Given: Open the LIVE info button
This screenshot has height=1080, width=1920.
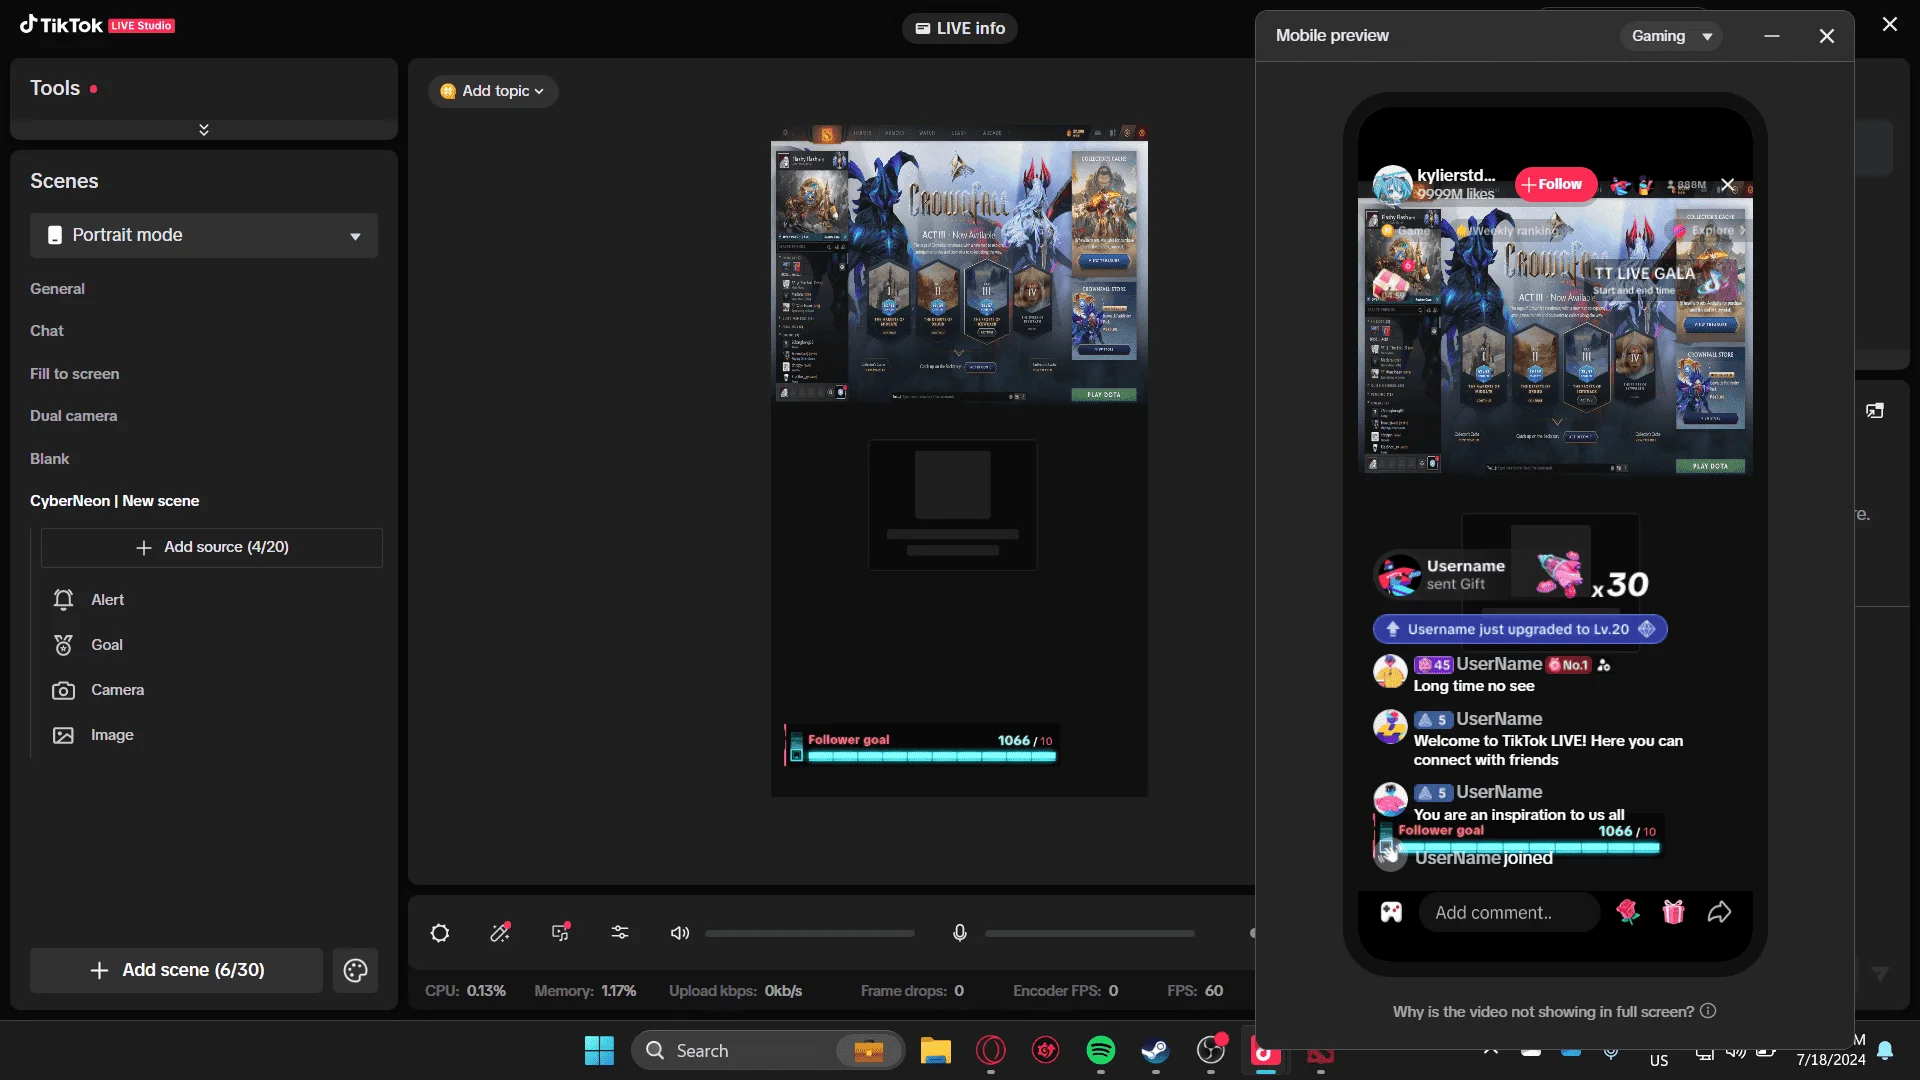Looking at the screenshot, I should [x=960, y=28].
